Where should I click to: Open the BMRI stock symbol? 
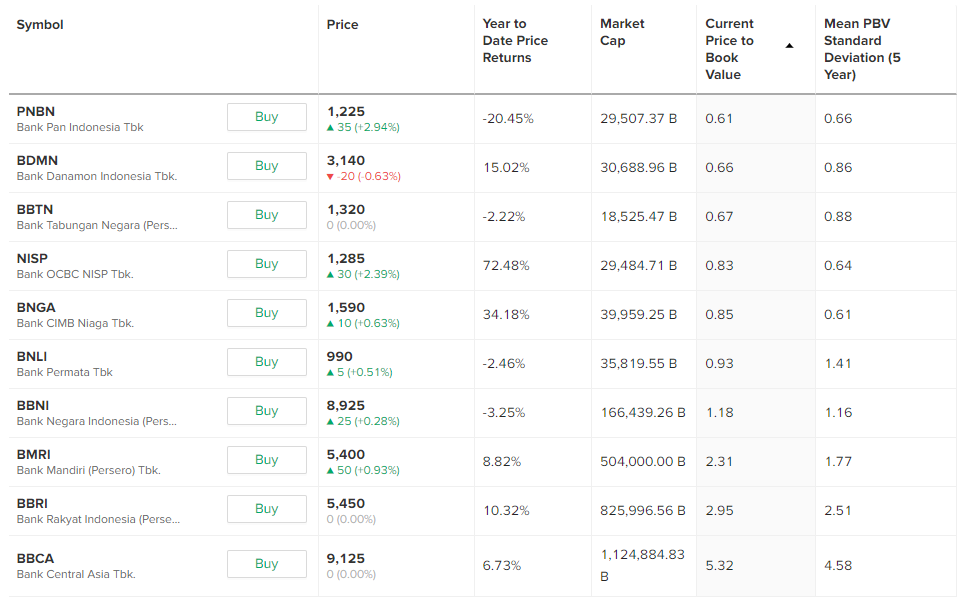click(33, 454)
